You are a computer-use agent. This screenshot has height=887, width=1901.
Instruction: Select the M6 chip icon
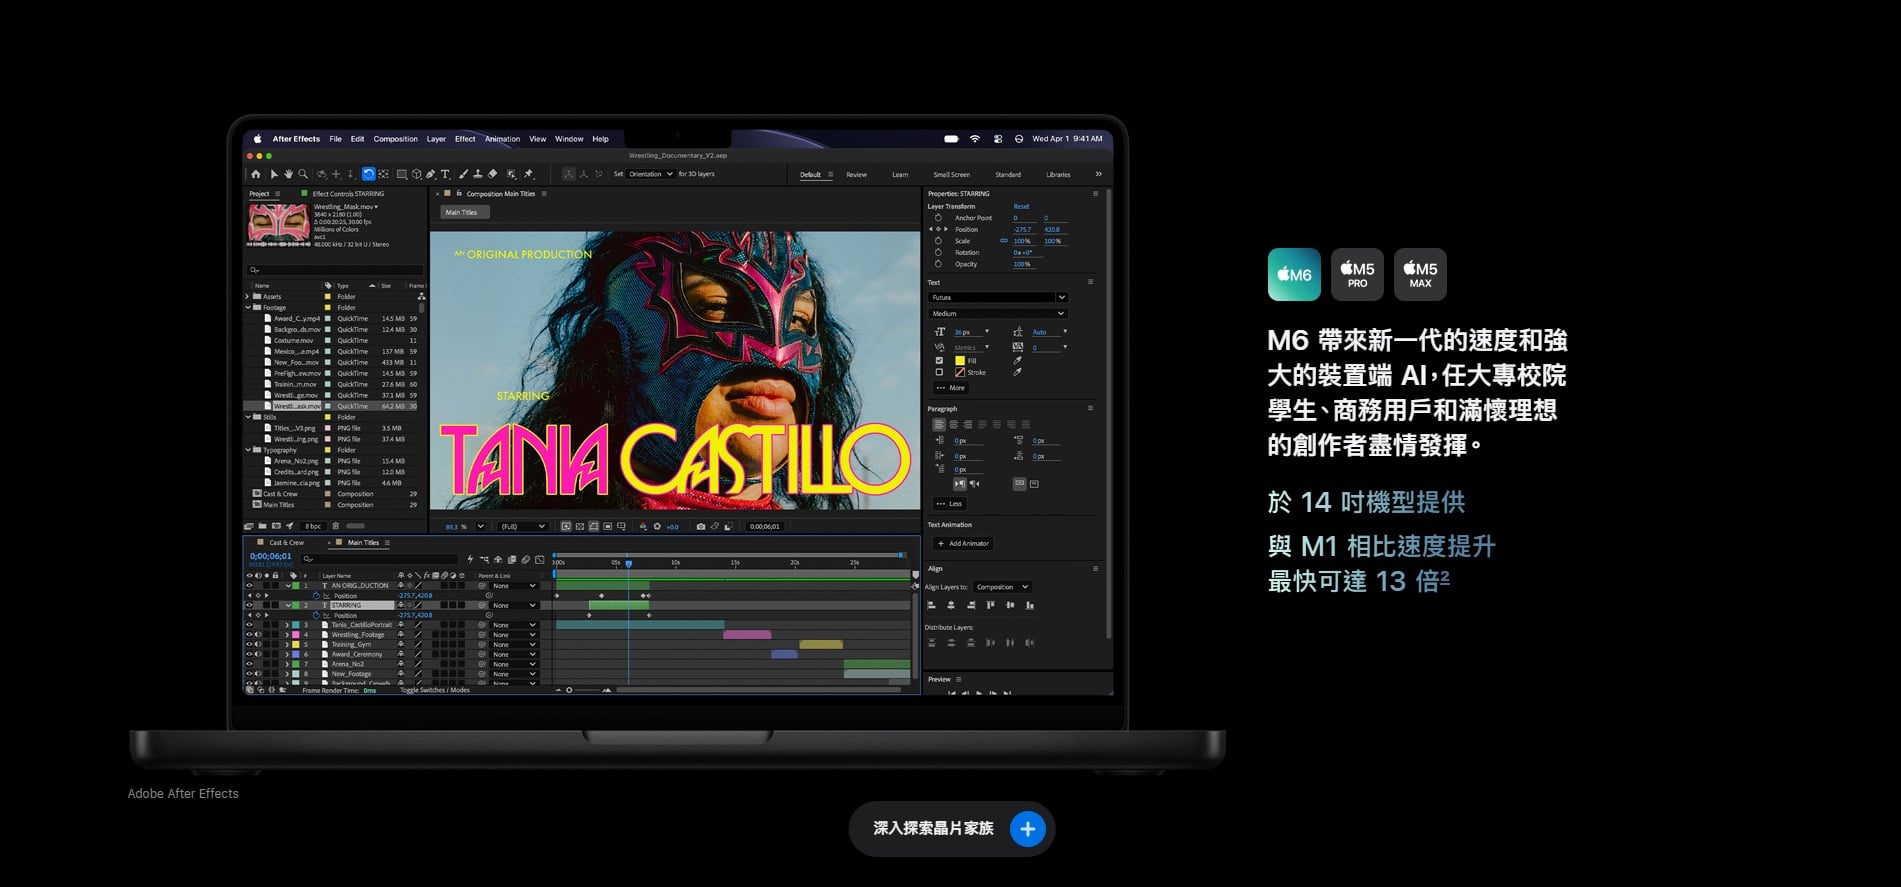(x=1294, y=274)
